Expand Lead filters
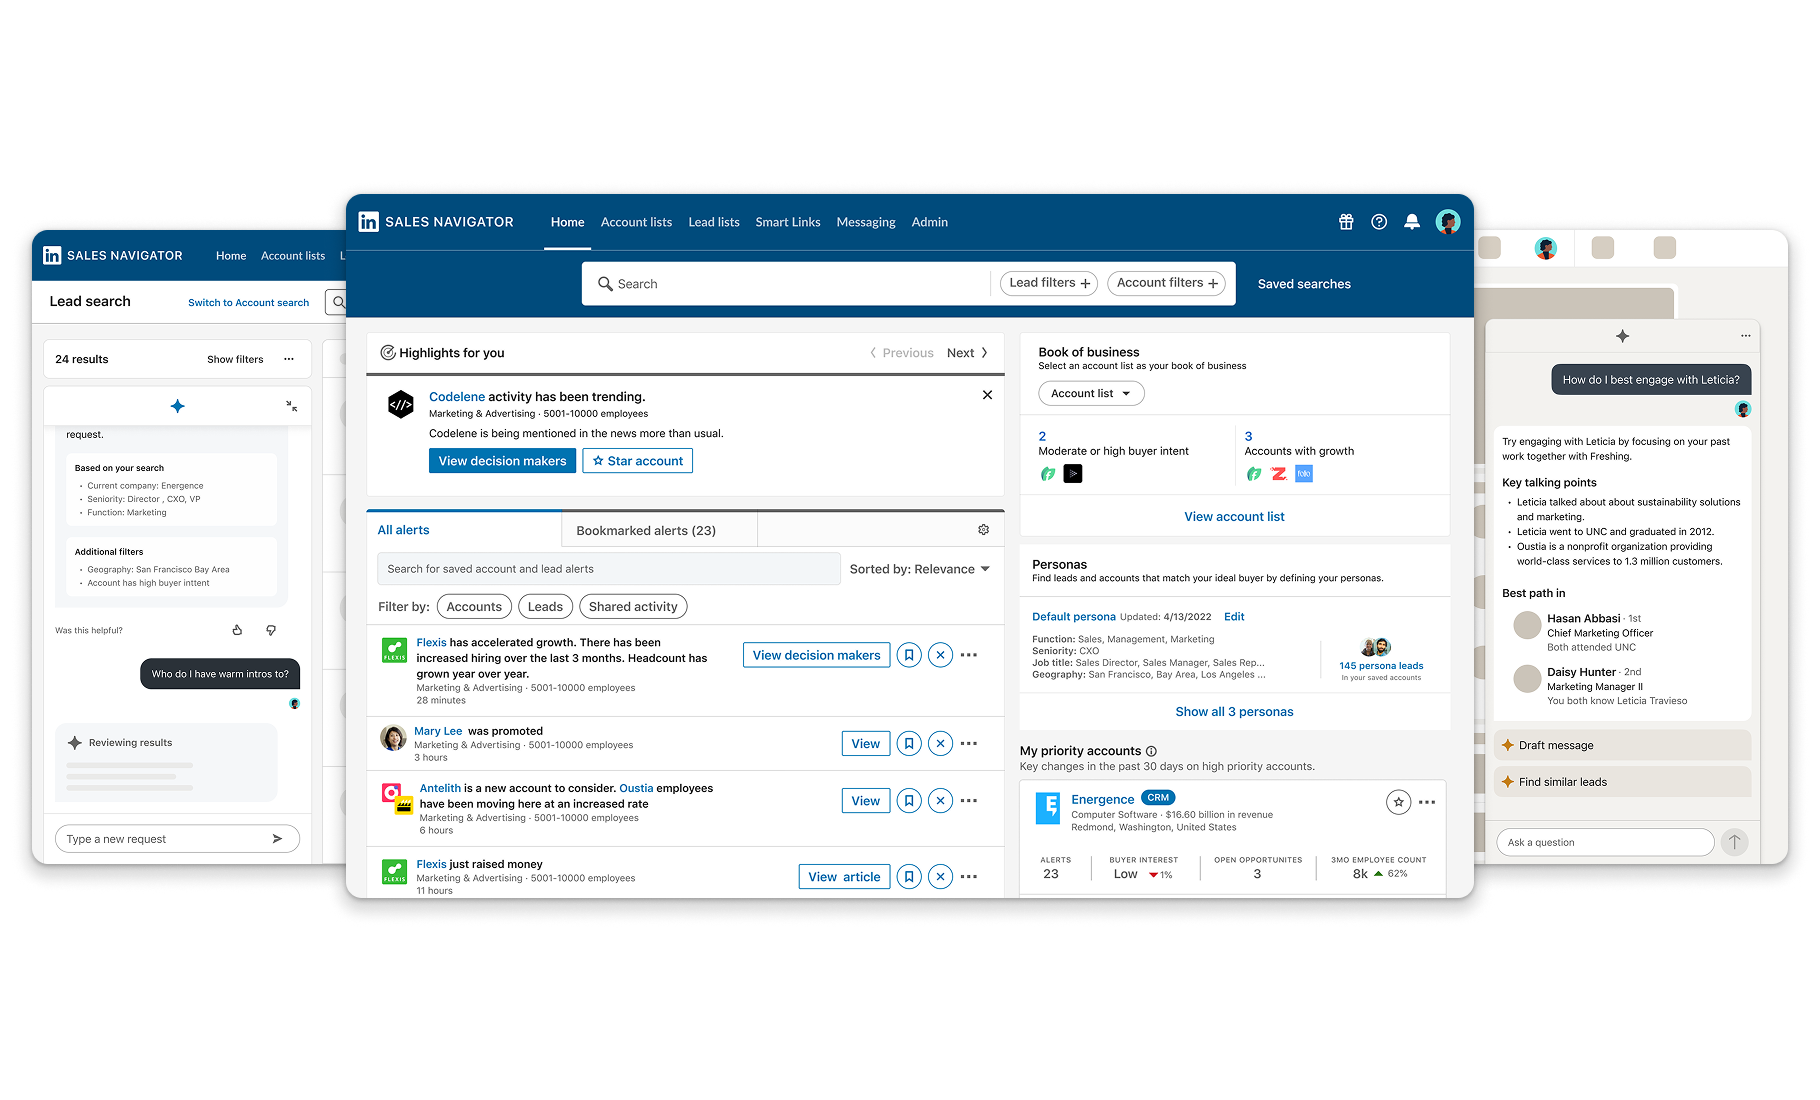Viewport: 1820px width, 1100px height. pos(1049,283)
